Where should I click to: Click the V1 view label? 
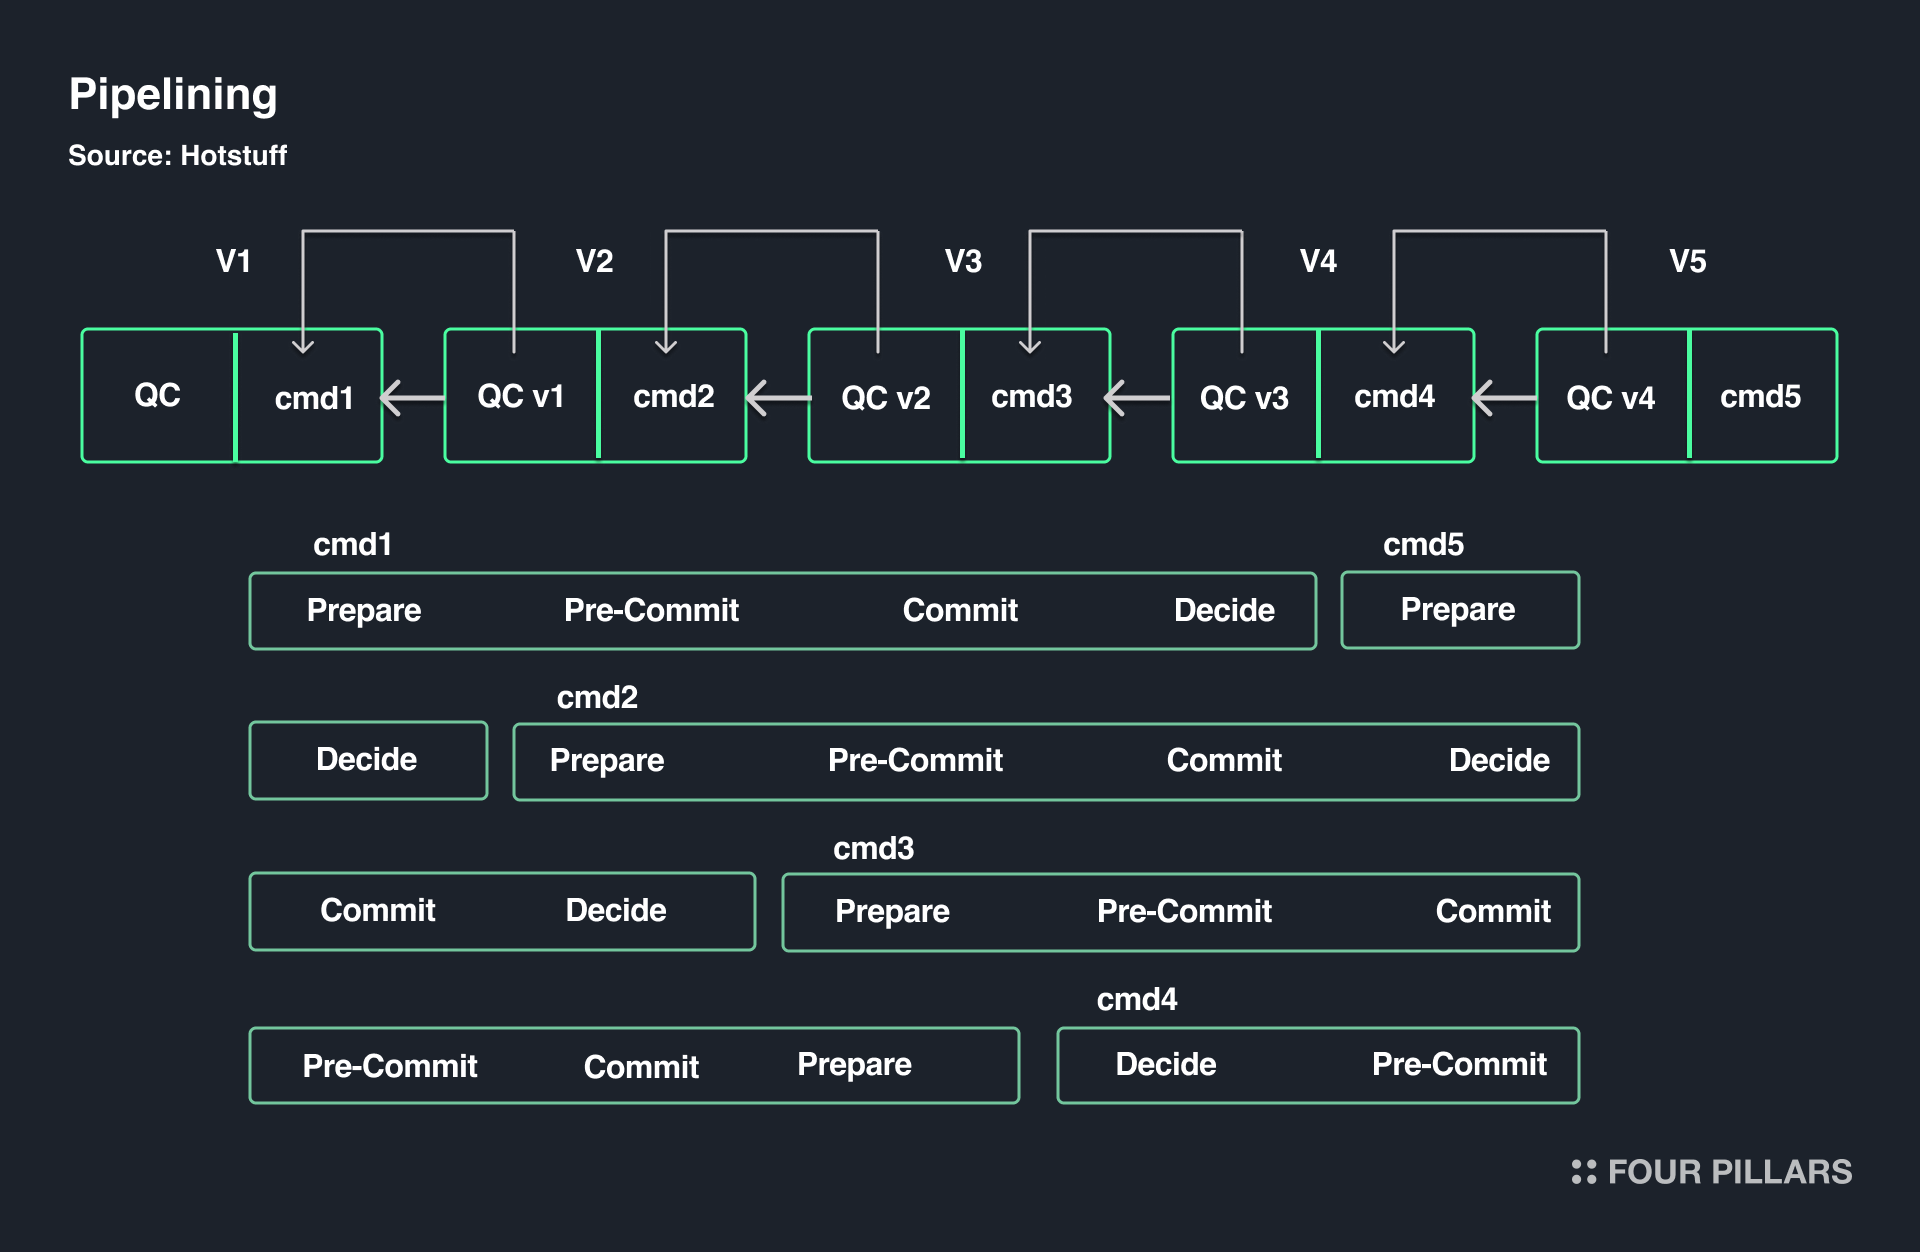(x=233, y=262)
